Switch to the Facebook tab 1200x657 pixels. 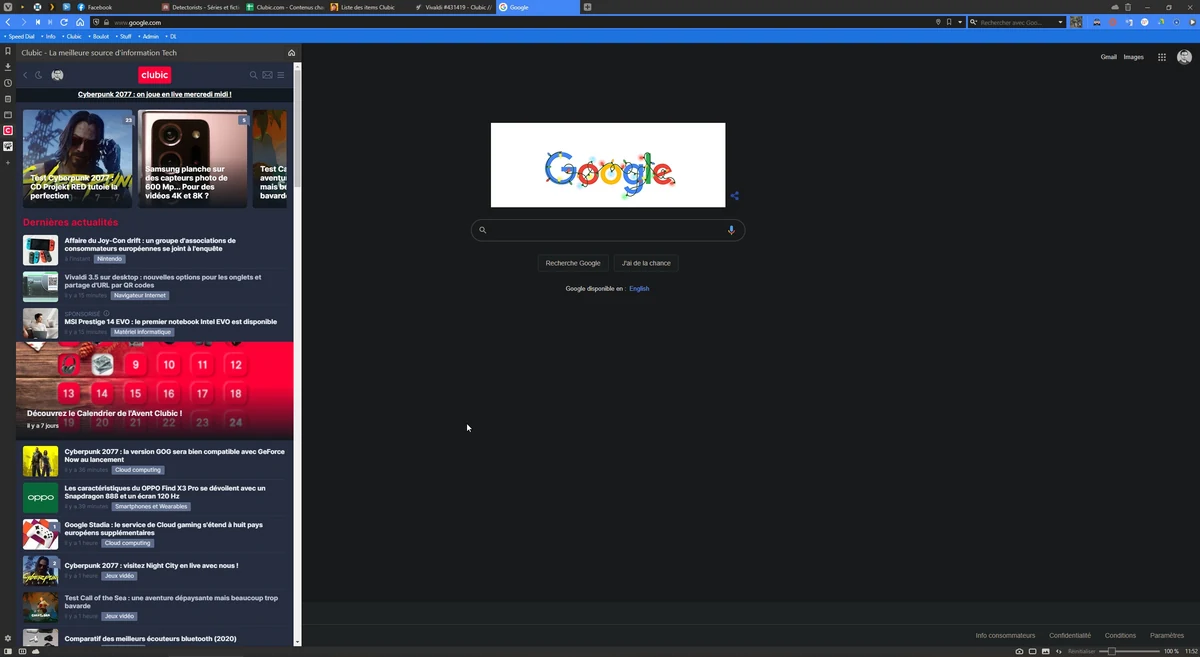point(114,7)
